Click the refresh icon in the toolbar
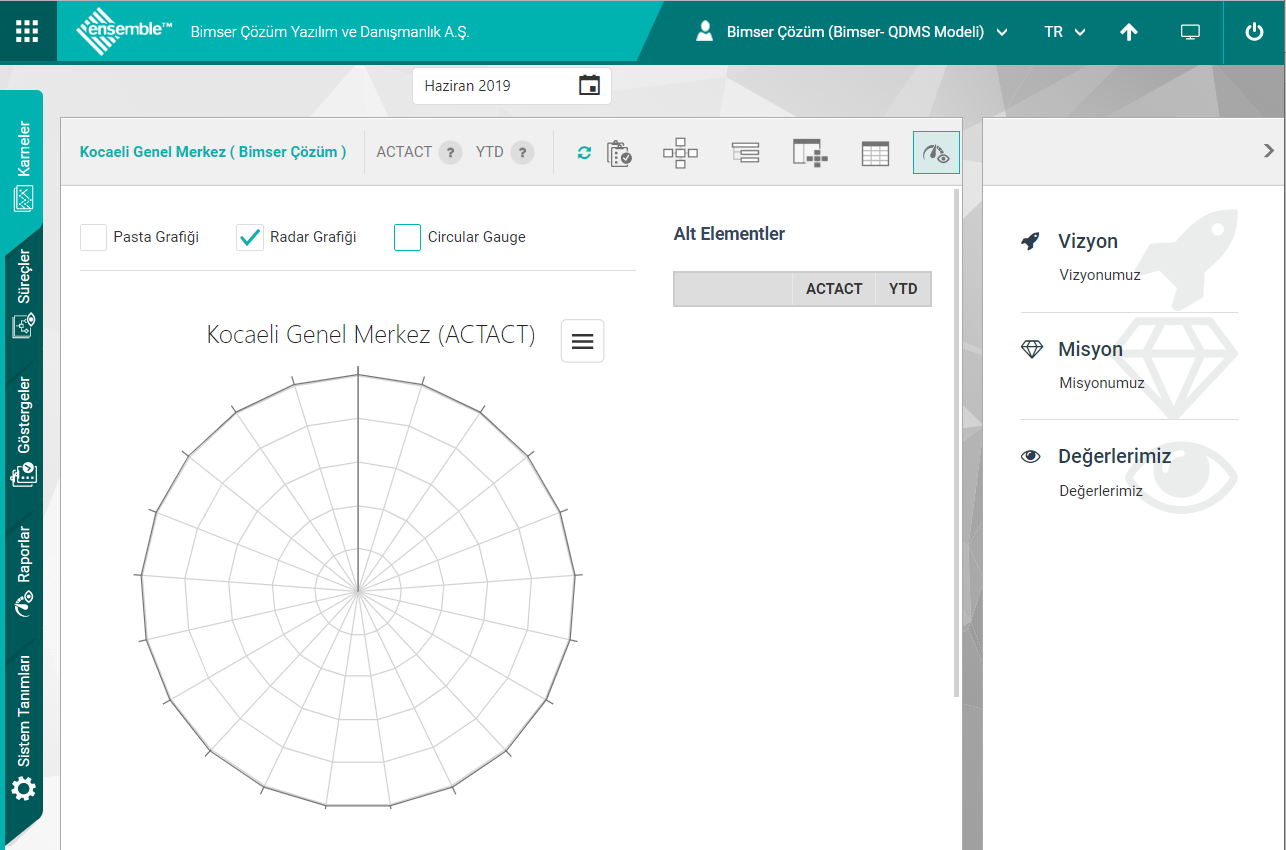The image size is (1286, 850). point(585,153)
